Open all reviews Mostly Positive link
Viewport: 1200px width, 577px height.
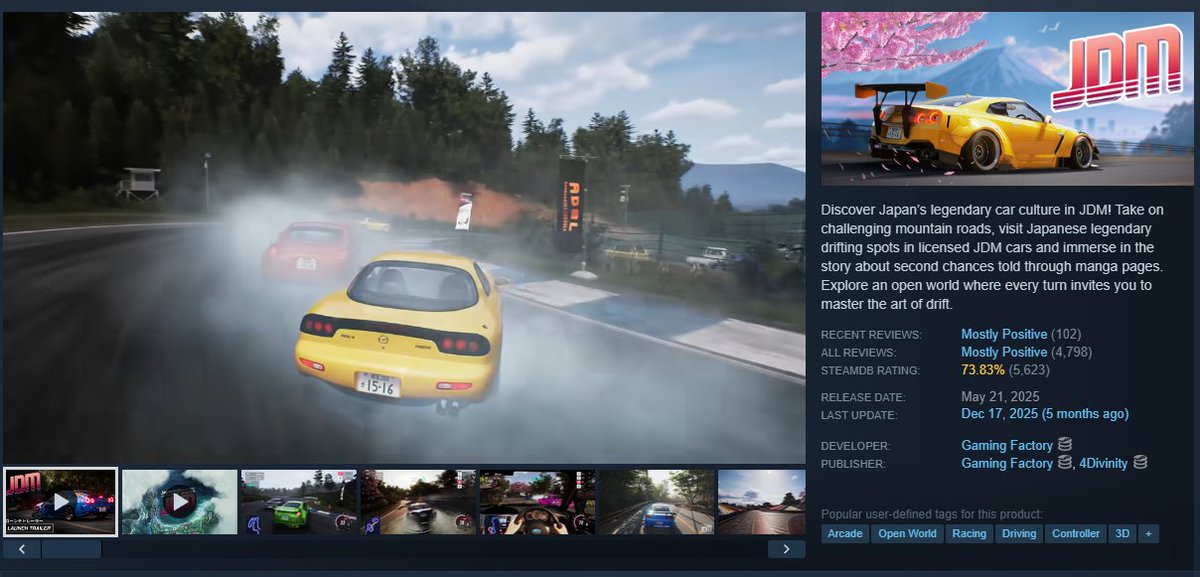(1004, 352)
